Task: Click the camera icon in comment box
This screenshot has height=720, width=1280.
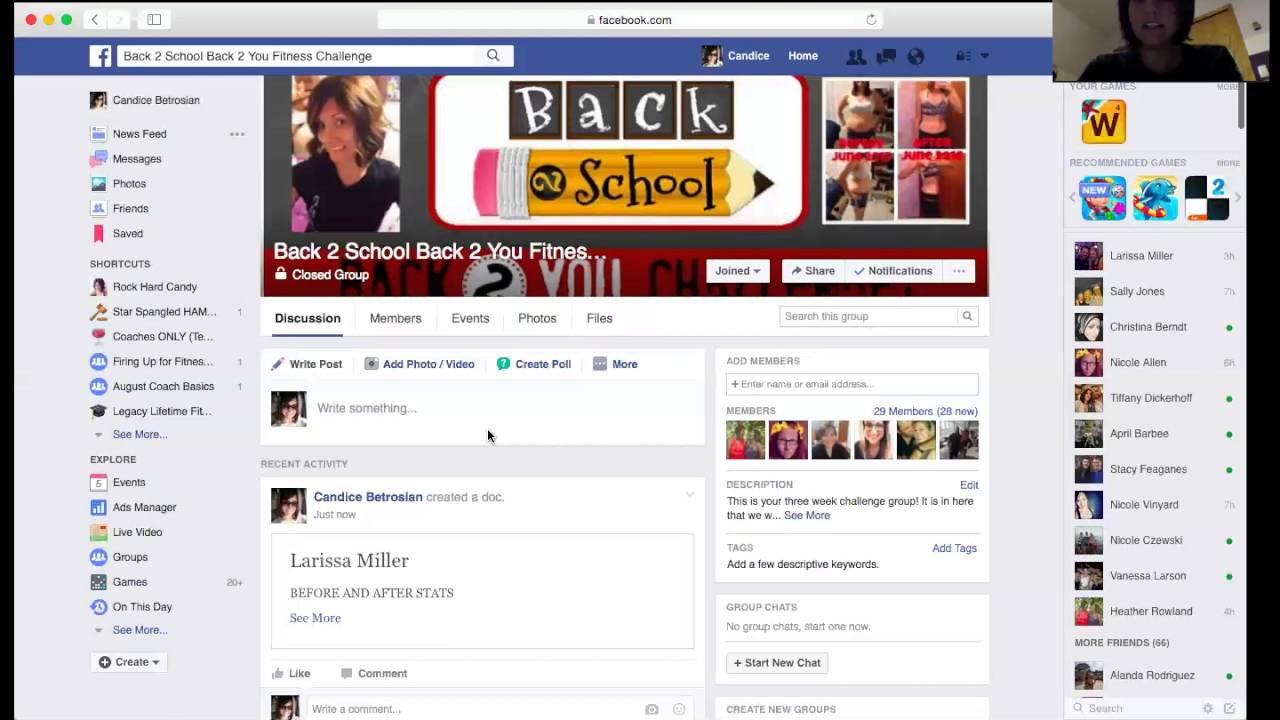Action: pos(652,709)
